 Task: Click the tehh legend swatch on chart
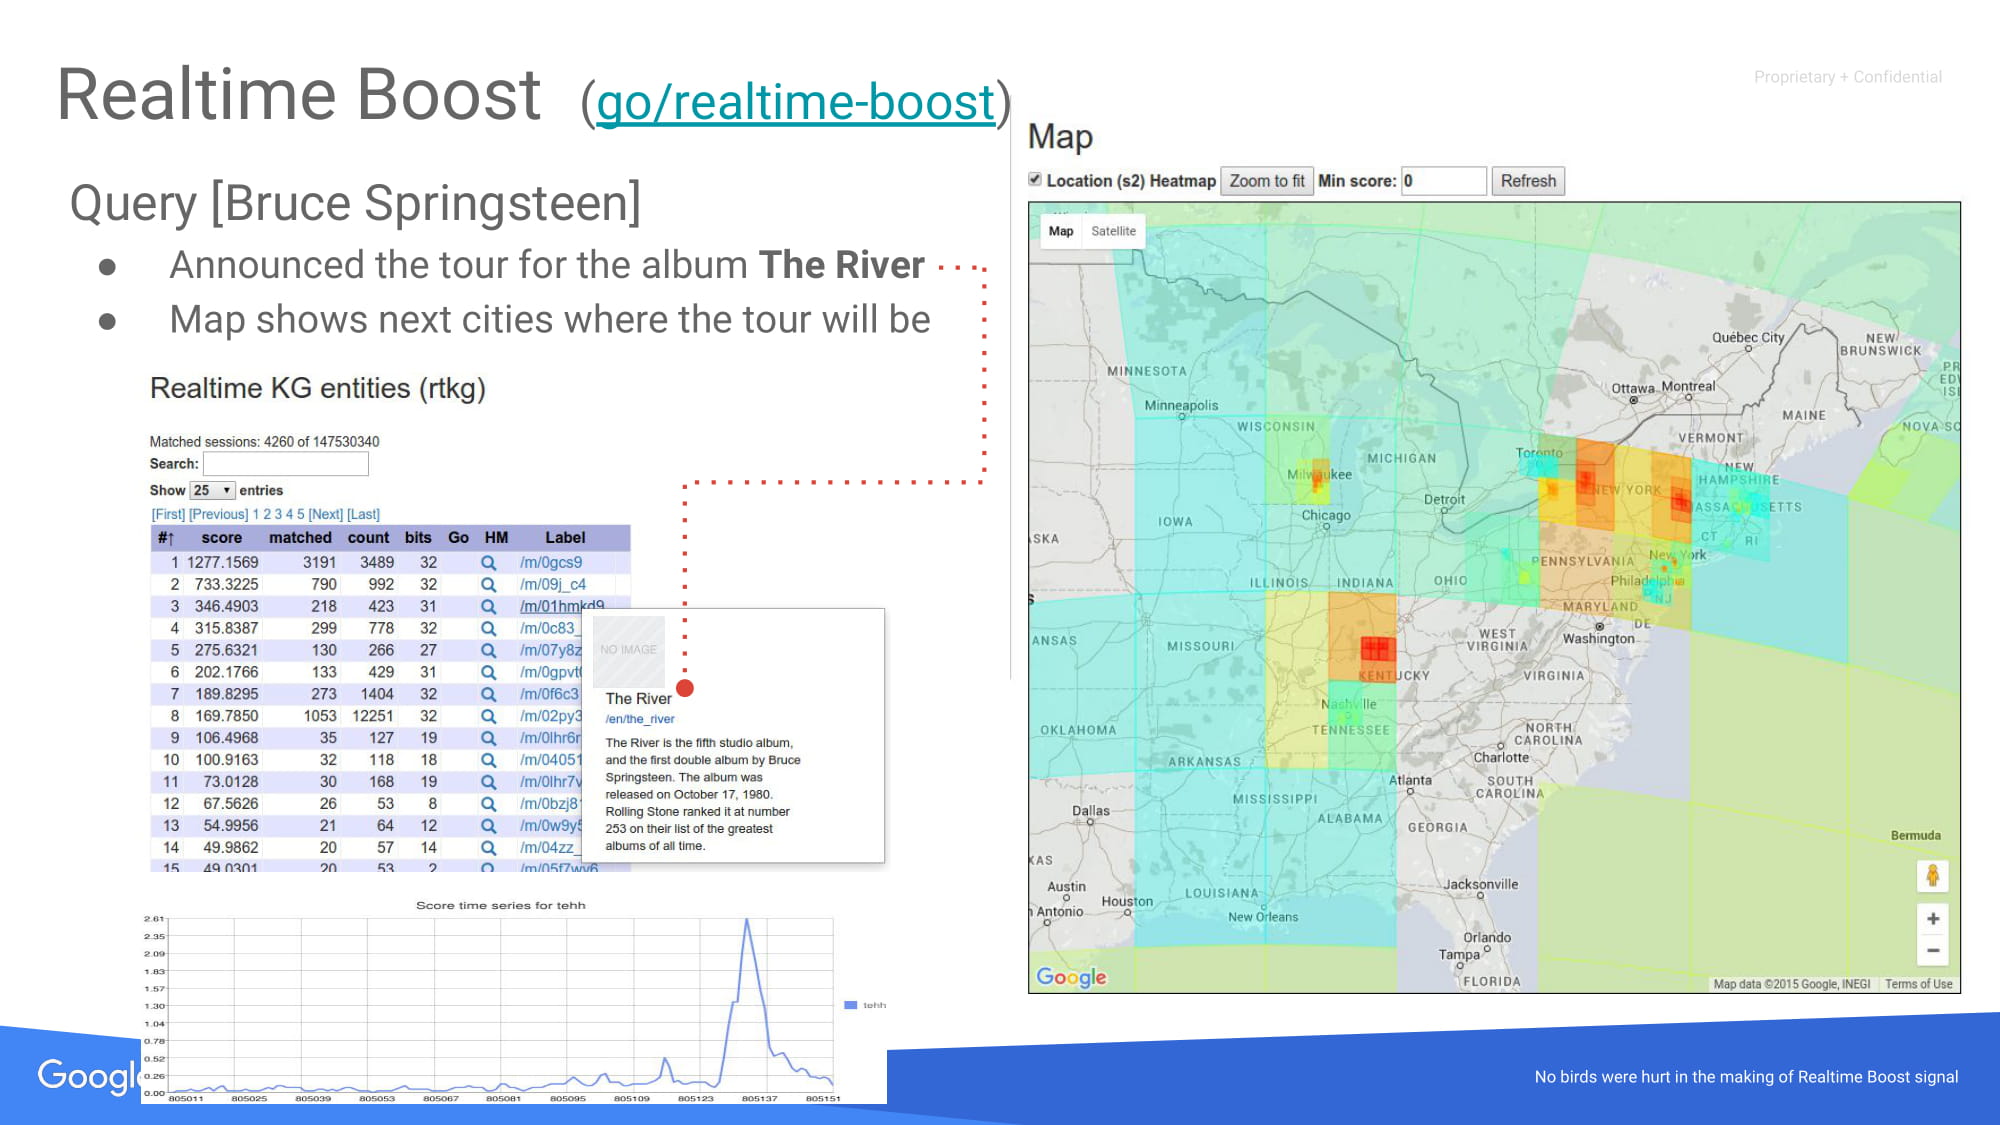pyautogui.click(x=851, y=1005)
